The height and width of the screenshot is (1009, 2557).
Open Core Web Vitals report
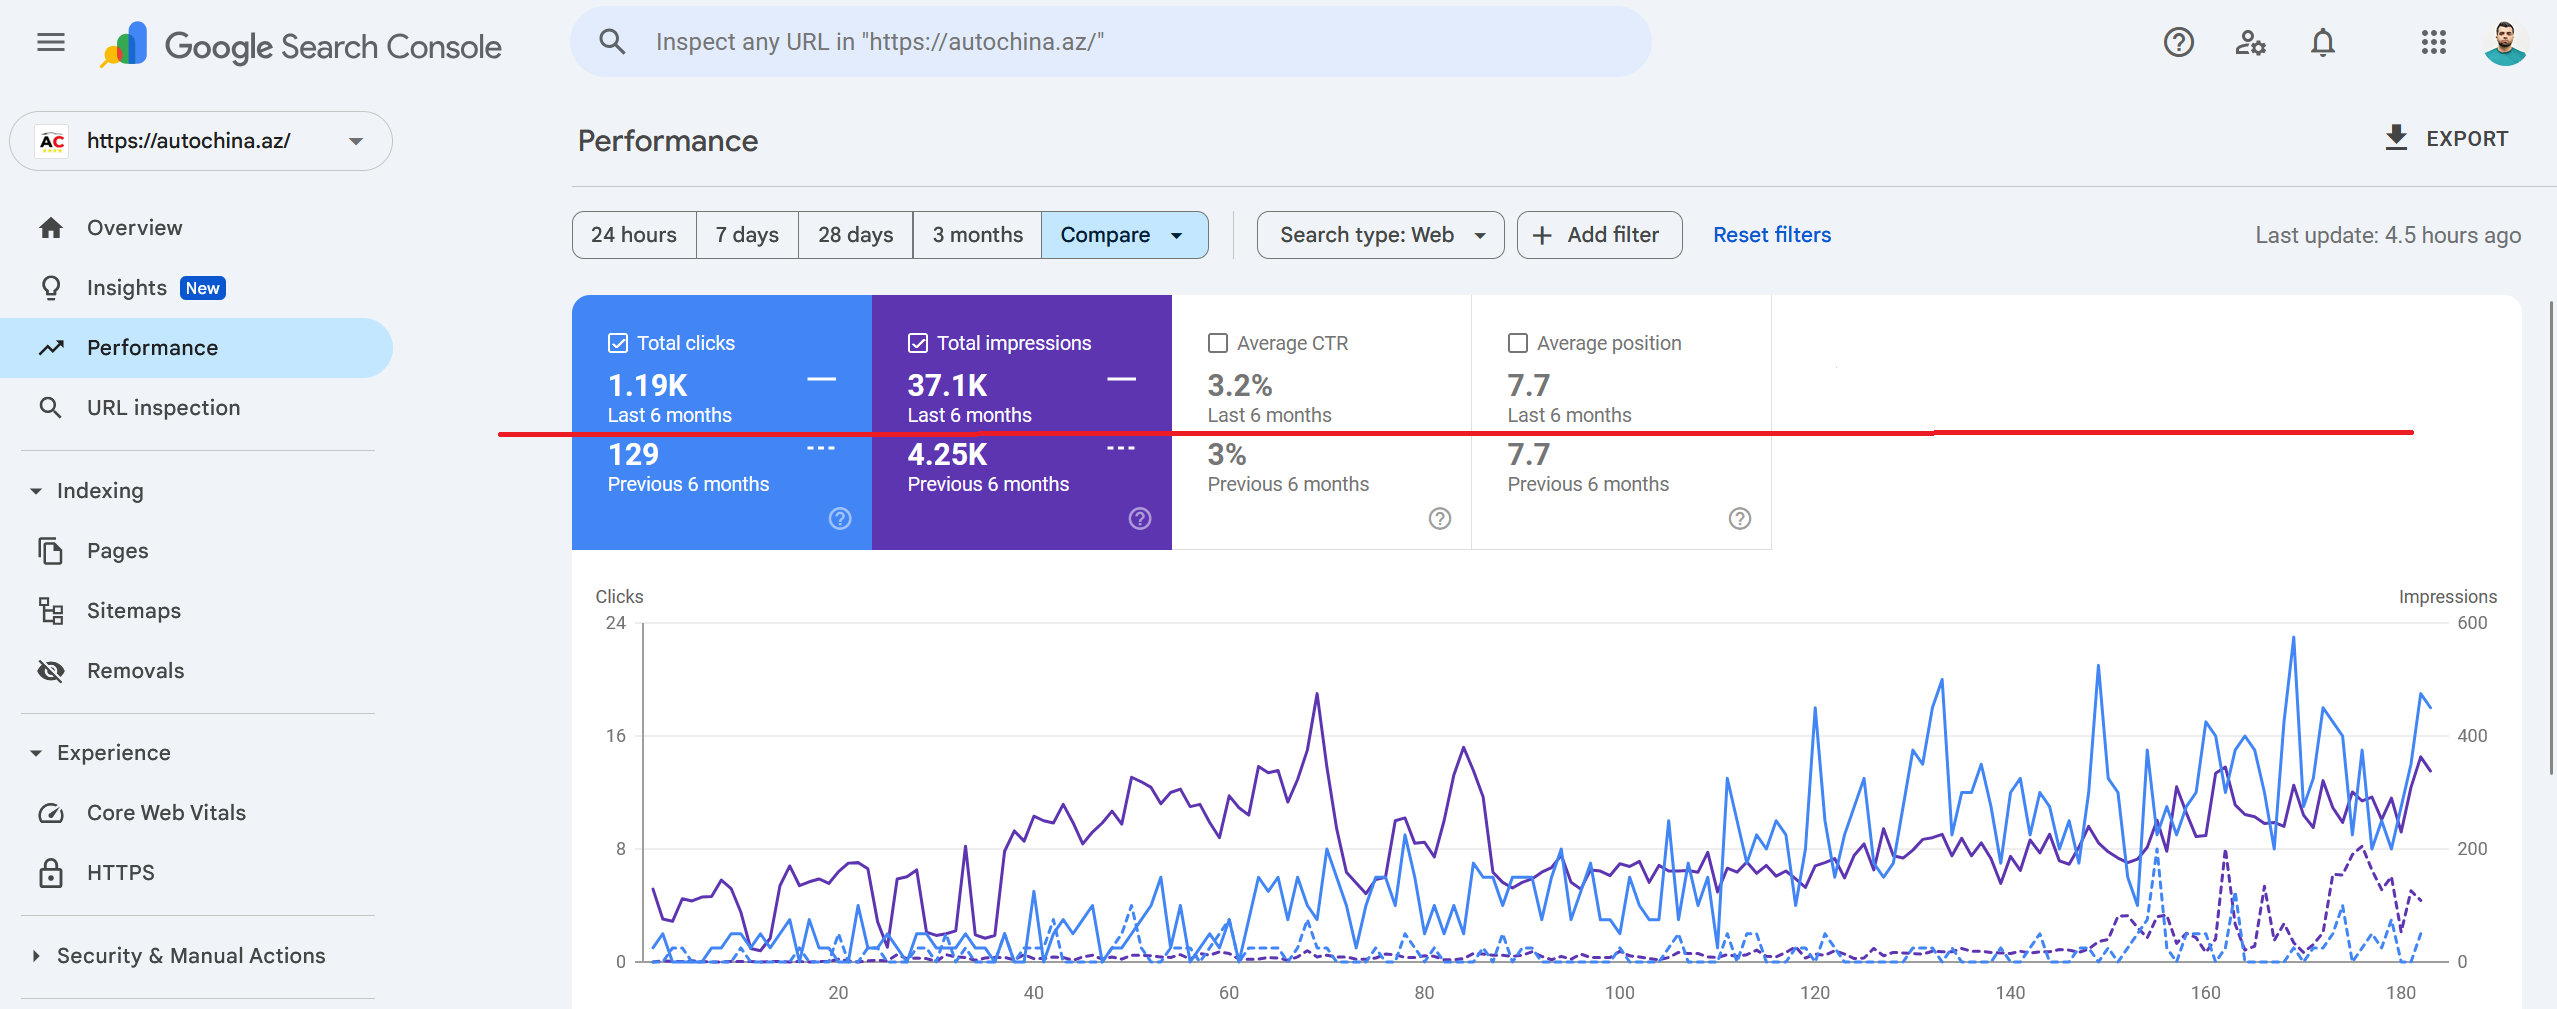166,813
